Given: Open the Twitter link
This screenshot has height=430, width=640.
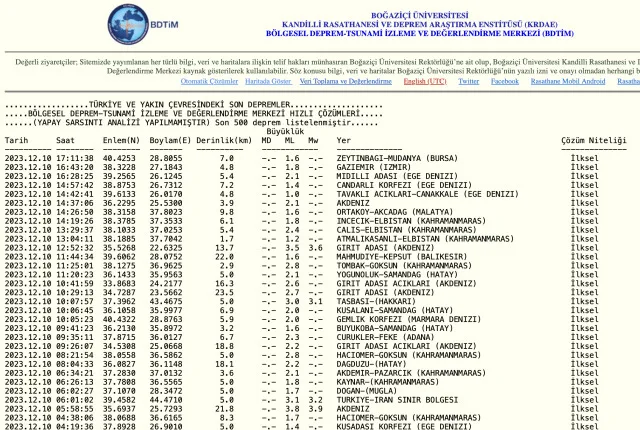Looking at the screenshot, I should (469, 81).
